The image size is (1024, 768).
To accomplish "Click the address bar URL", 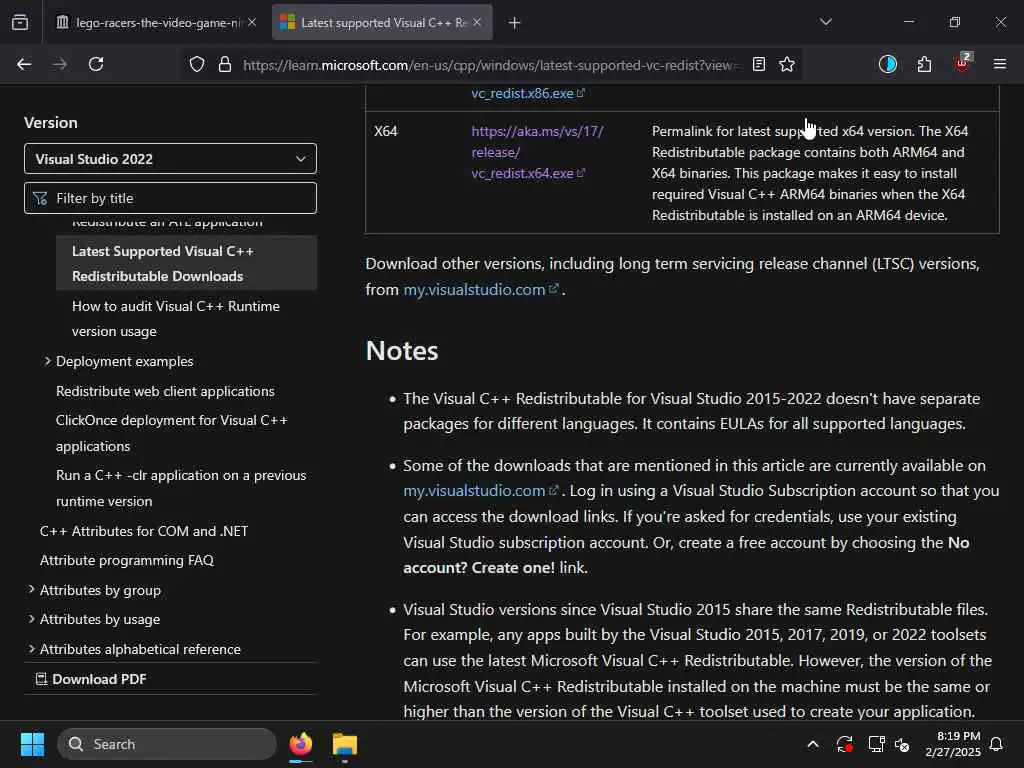I will 491,65.
